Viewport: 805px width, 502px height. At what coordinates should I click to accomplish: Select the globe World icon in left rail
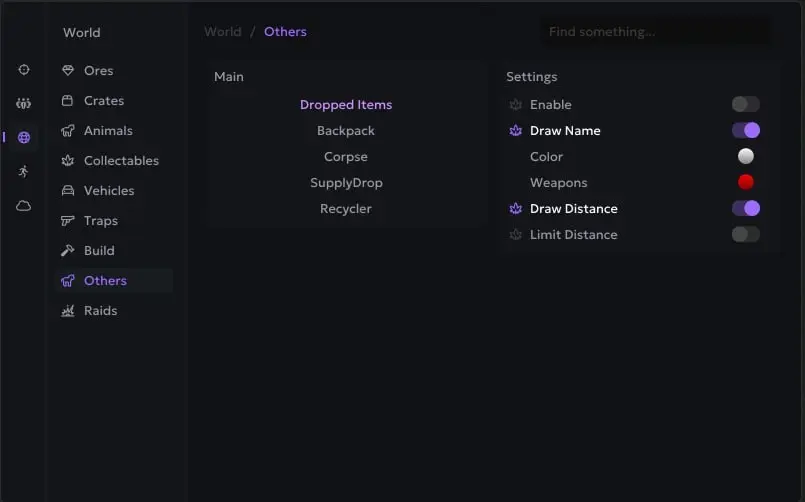(x=24, y=138)
